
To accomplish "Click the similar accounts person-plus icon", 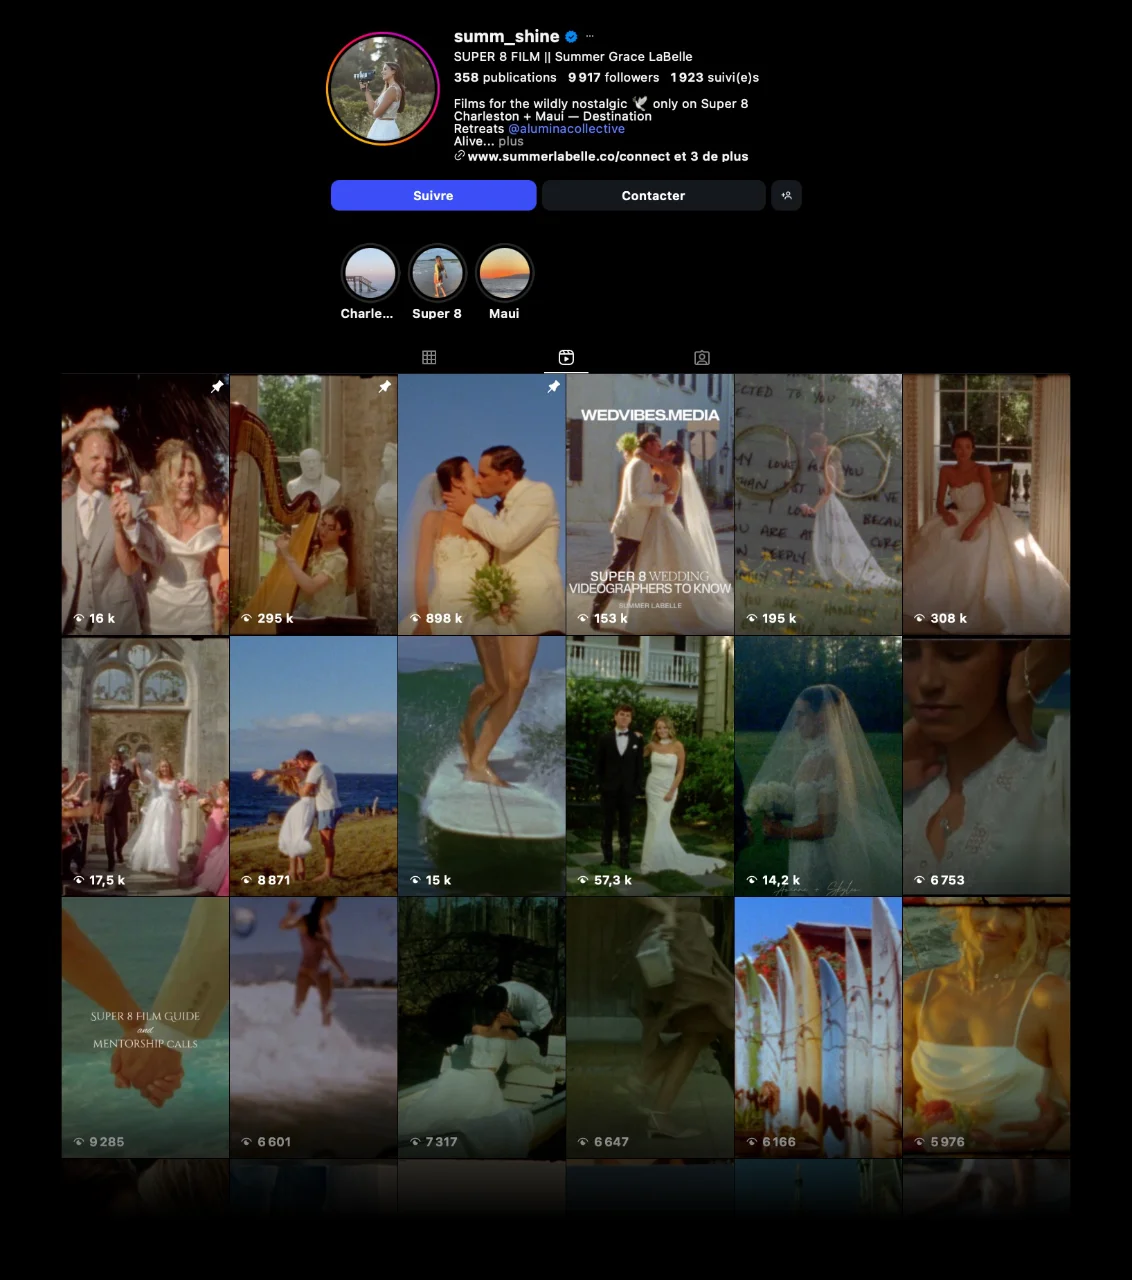I will pyautogui.click(x=786, y=196).
